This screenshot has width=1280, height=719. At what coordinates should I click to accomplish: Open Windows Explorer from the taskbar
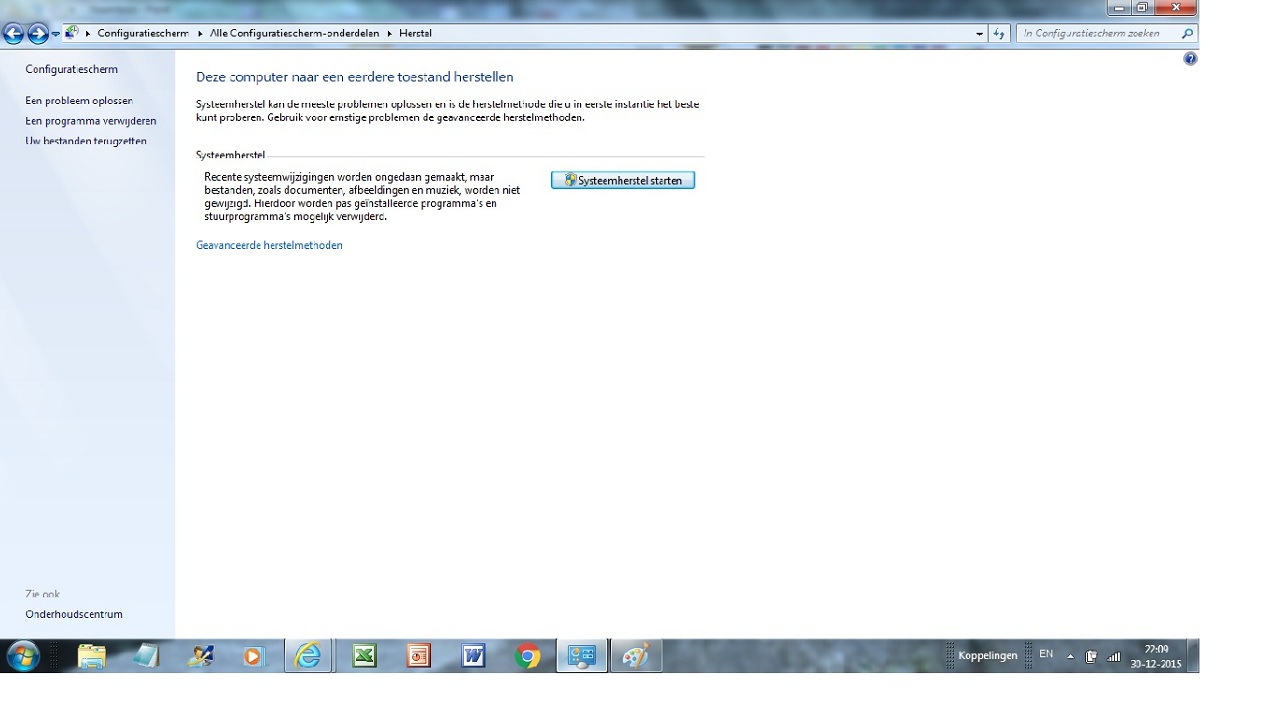[x=92, y=656]
